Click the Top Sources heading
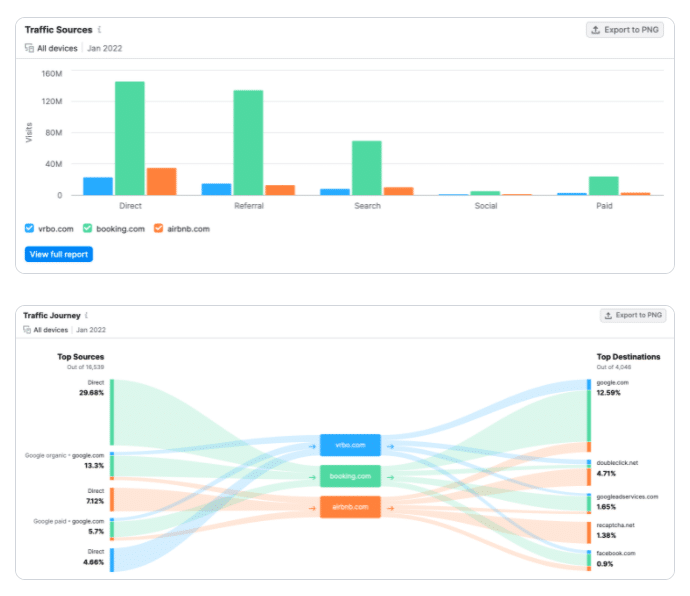The width and height of the screenshot is (690, 596). [x=81, y=357]
